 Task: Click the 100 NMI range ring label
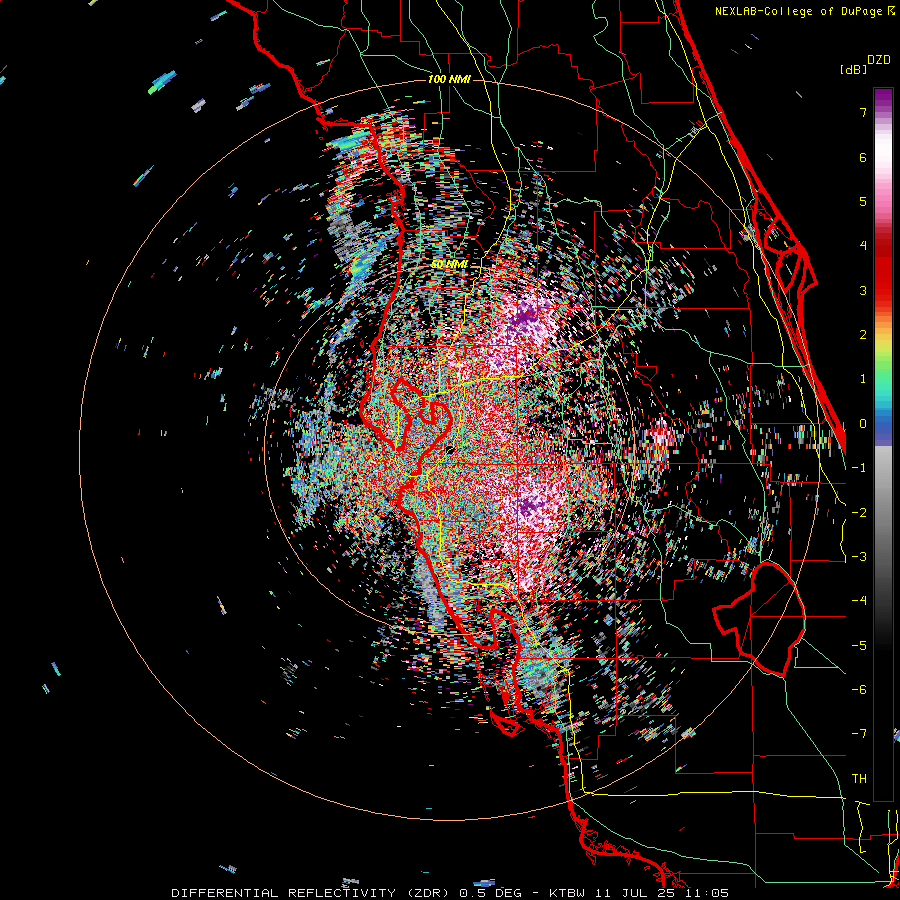tap(449, 79)
